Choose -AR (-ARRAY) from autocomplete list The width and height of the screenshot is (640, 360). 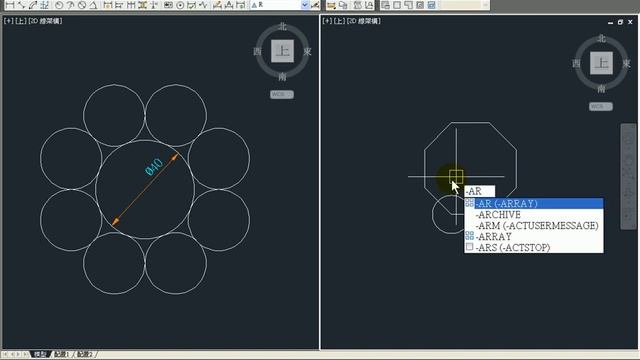(x=534, y=203)
